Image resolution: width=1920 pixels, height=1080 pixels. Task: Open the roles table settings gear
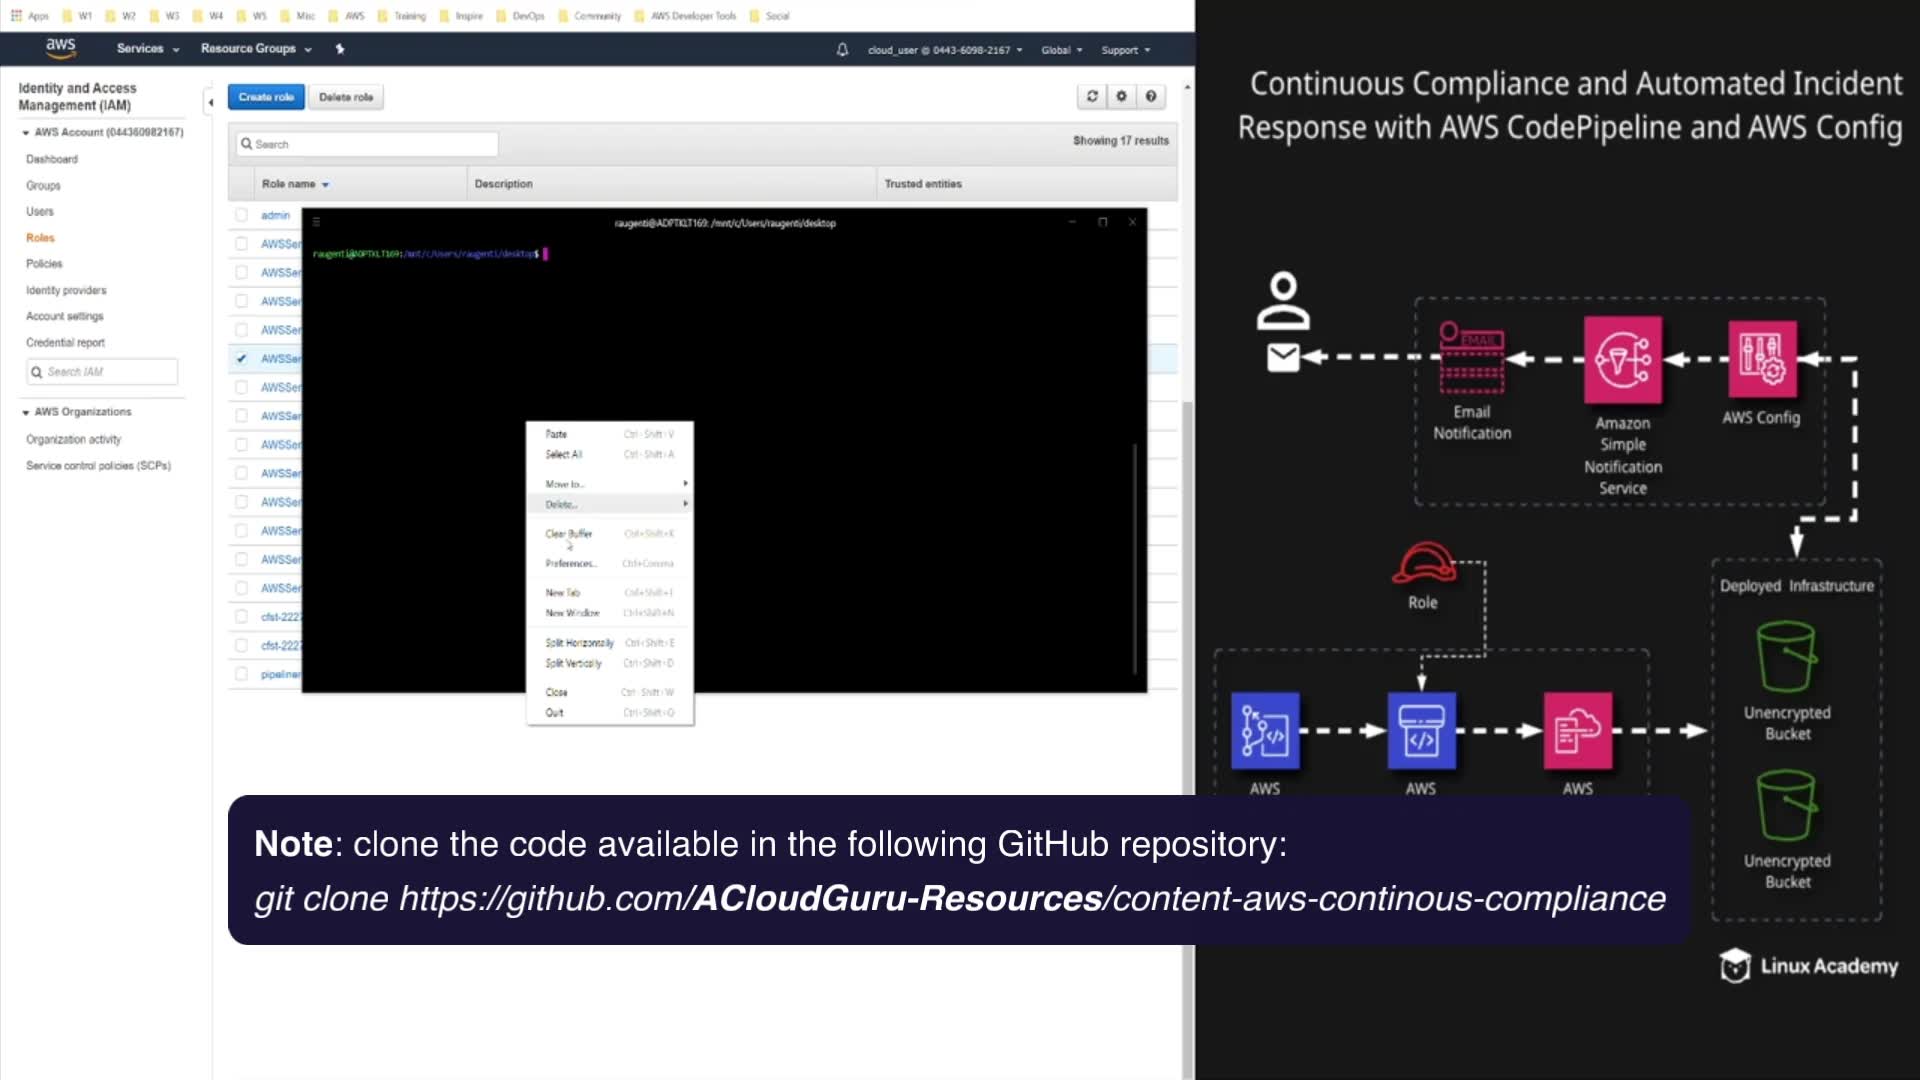pos(1121,97)
